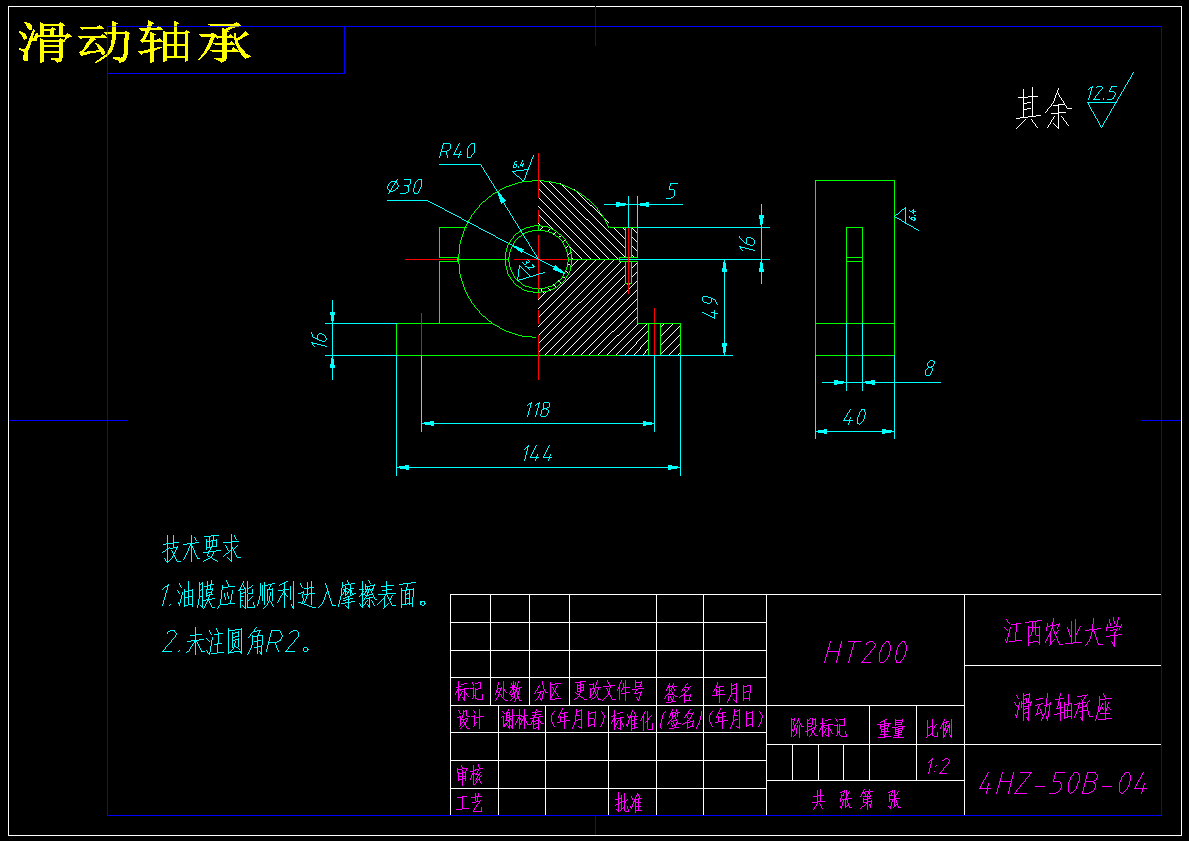Screen dimensions: 1189x841
Task: Click the note 1.油膜应能顺利进入摩擦表面。
Action: pos(295,595)
